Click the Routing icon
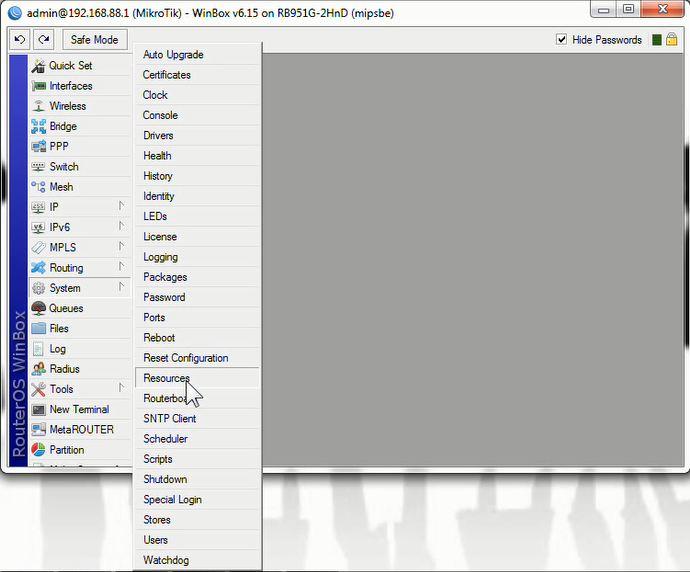 [38, 268]
